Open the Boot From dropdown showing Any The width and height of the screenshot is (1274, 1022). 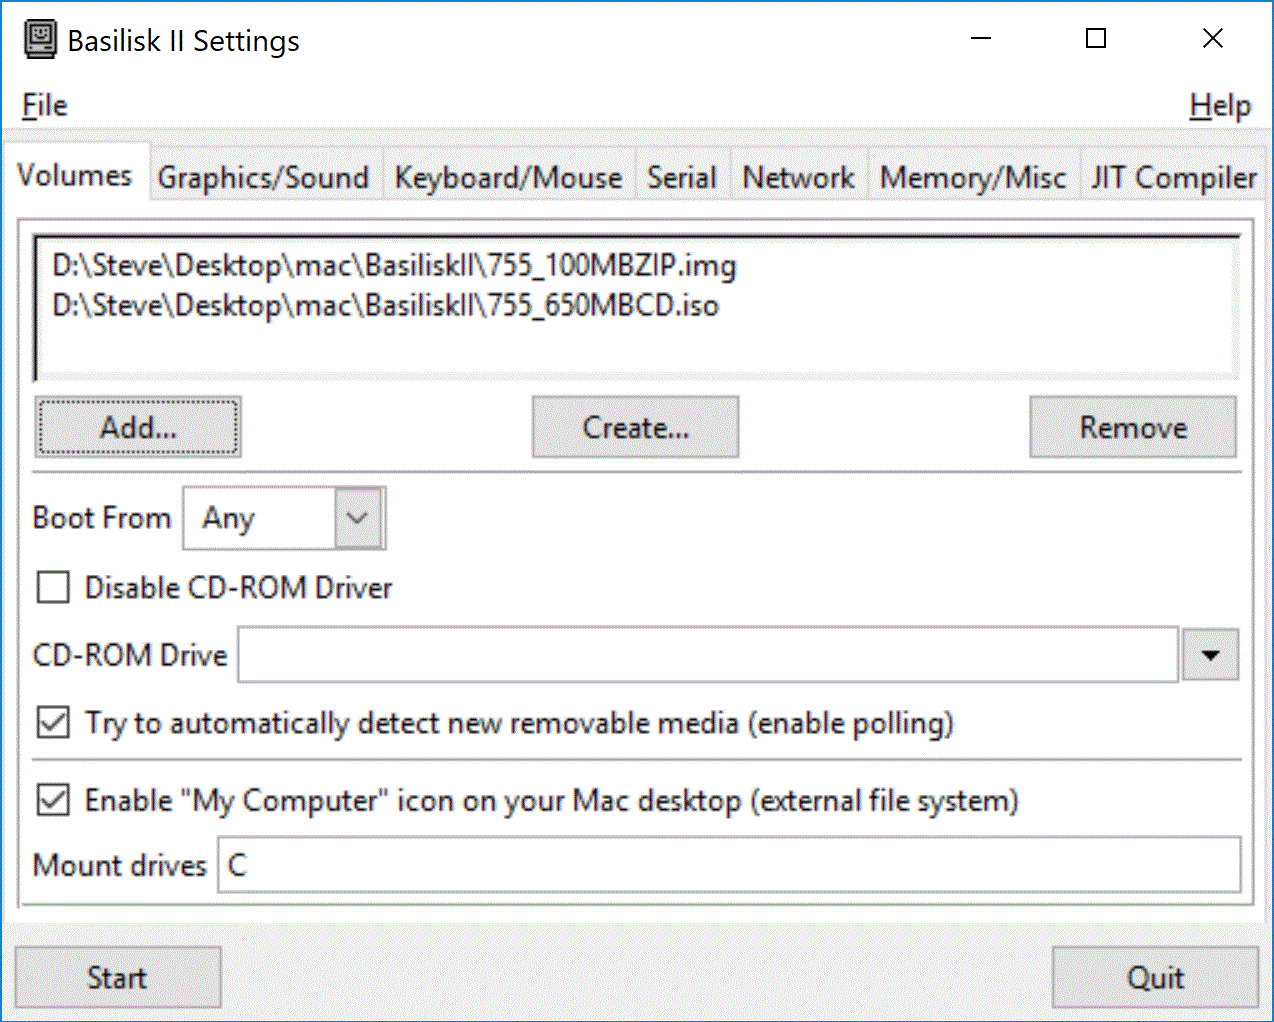tap(284, 518)
